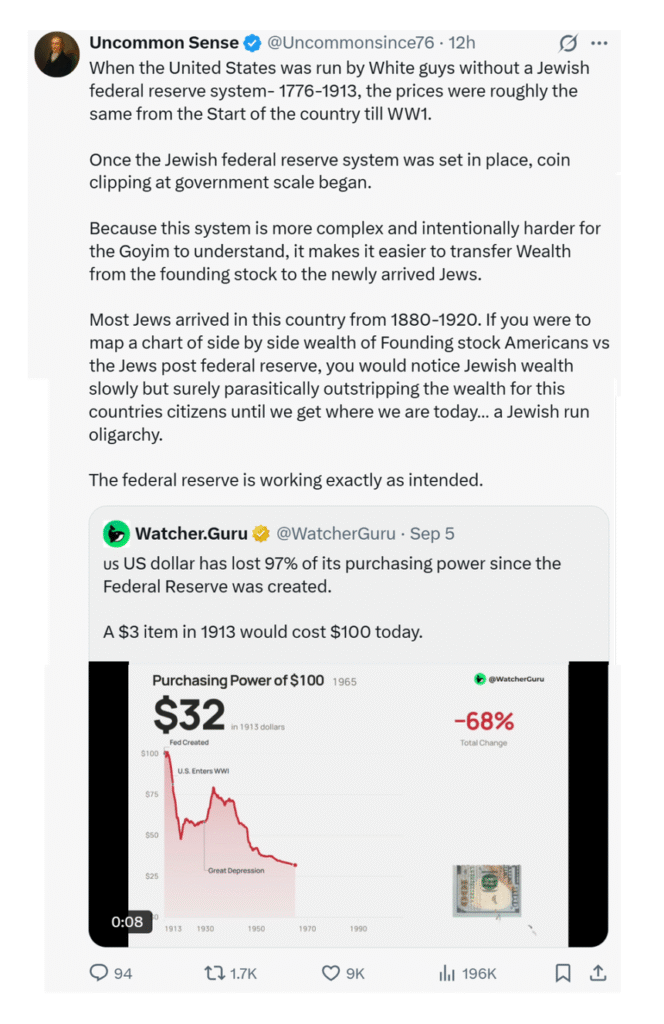This screenshot has width=664, height=1024.
Task: Bookmark this post using the bookmark icon
Action: 563,973
